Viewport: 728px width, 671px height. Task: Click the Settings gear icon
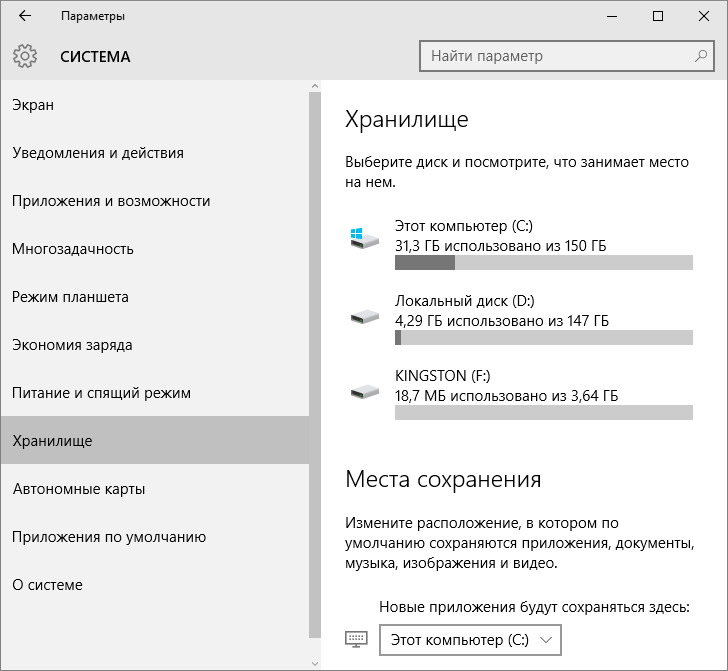click(x=25, y=56)
